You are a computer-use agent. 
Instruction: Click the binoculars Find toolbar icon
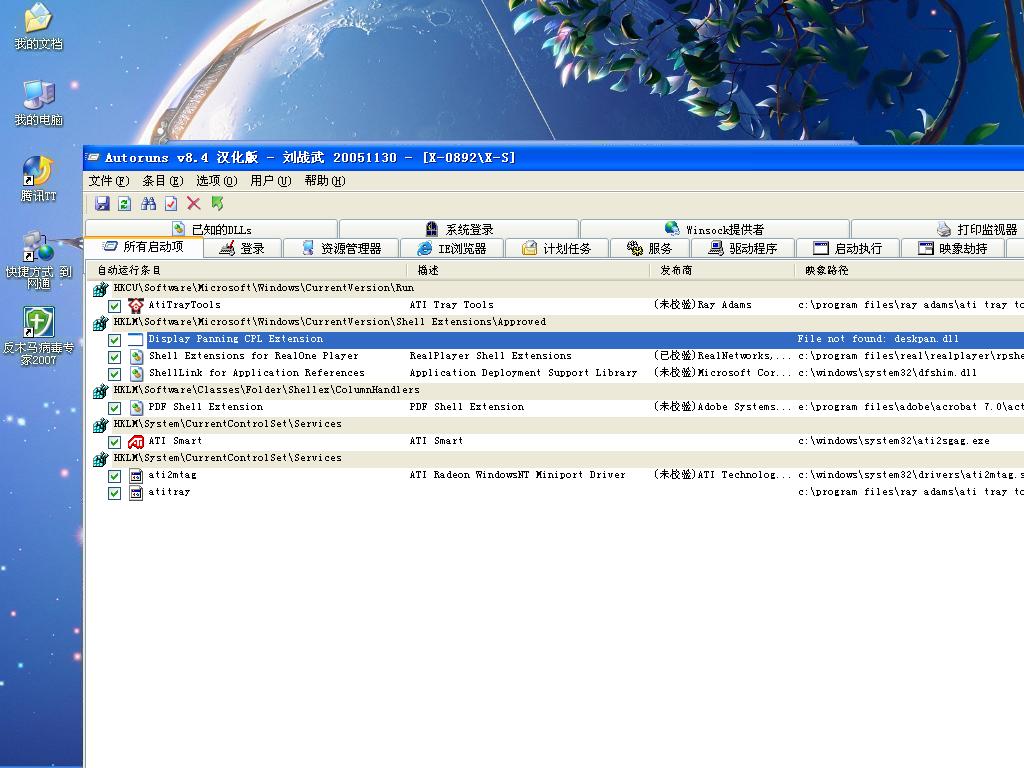point(148,204)
